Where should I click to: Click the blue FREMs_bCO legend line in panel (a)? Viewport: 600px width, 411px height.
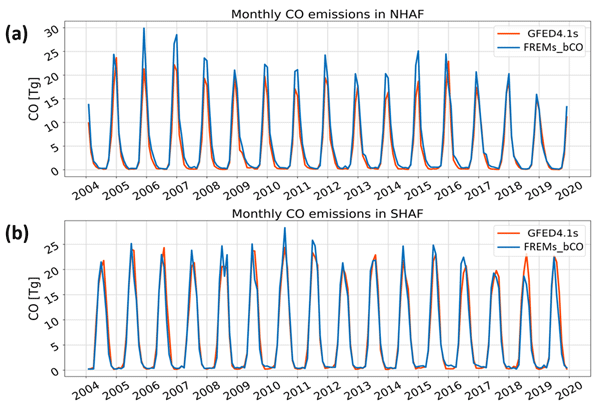pyautogui.click(x=510, y=46)
